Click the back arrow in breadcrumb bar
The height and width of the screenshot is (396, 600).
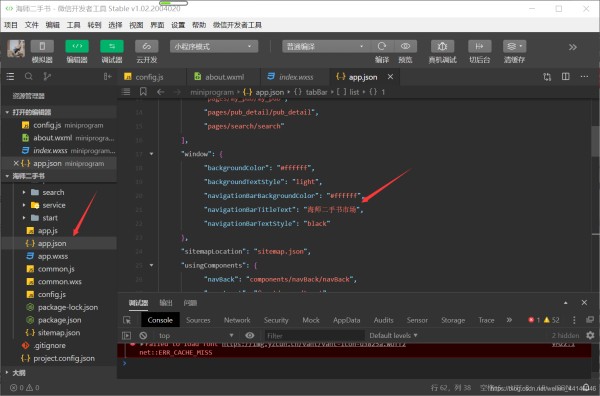[x=161, y=92]
